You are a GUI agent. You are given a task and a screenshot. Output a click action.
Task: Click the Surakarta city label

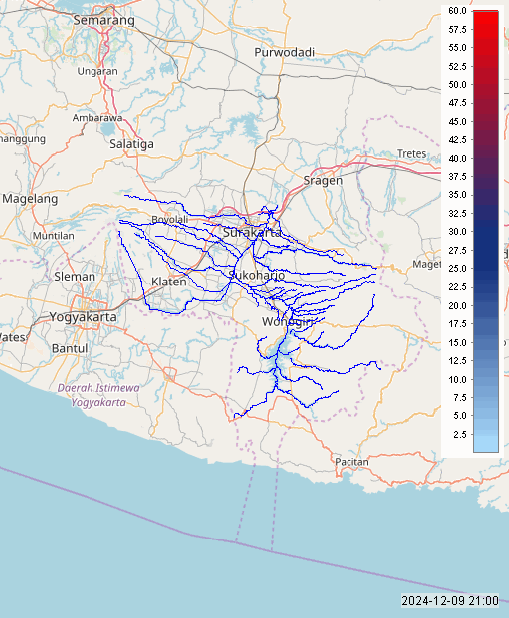click(252, 233)
